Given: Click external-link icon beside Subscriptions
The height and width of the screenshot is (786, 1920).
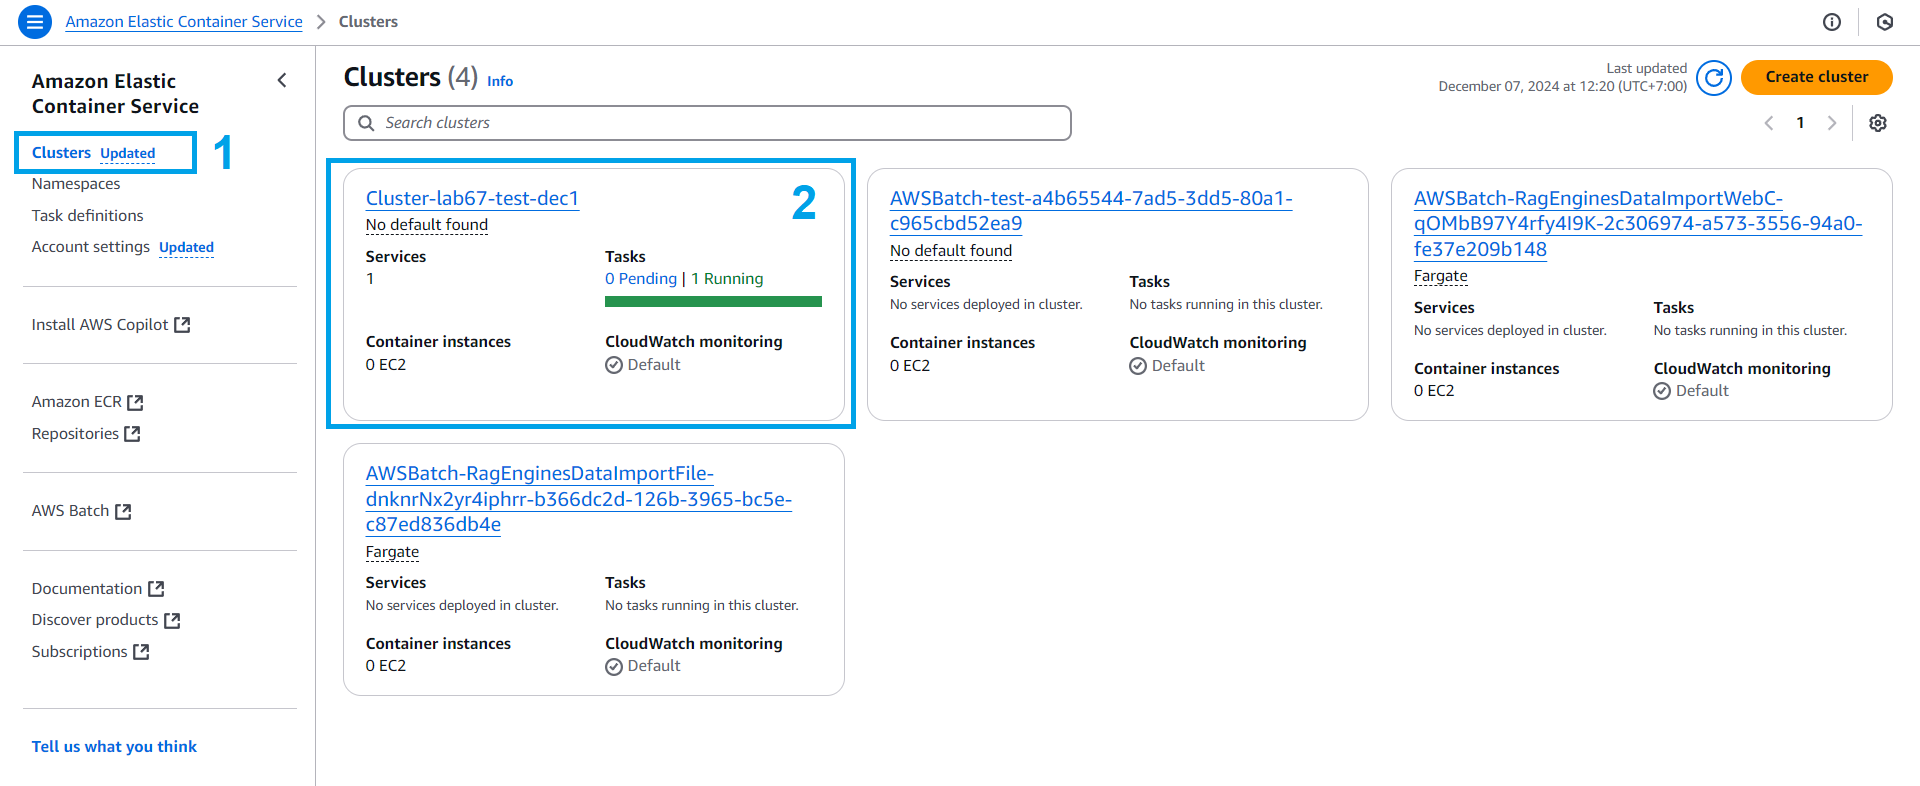Looking at the screenshot, I should [141, 652].
